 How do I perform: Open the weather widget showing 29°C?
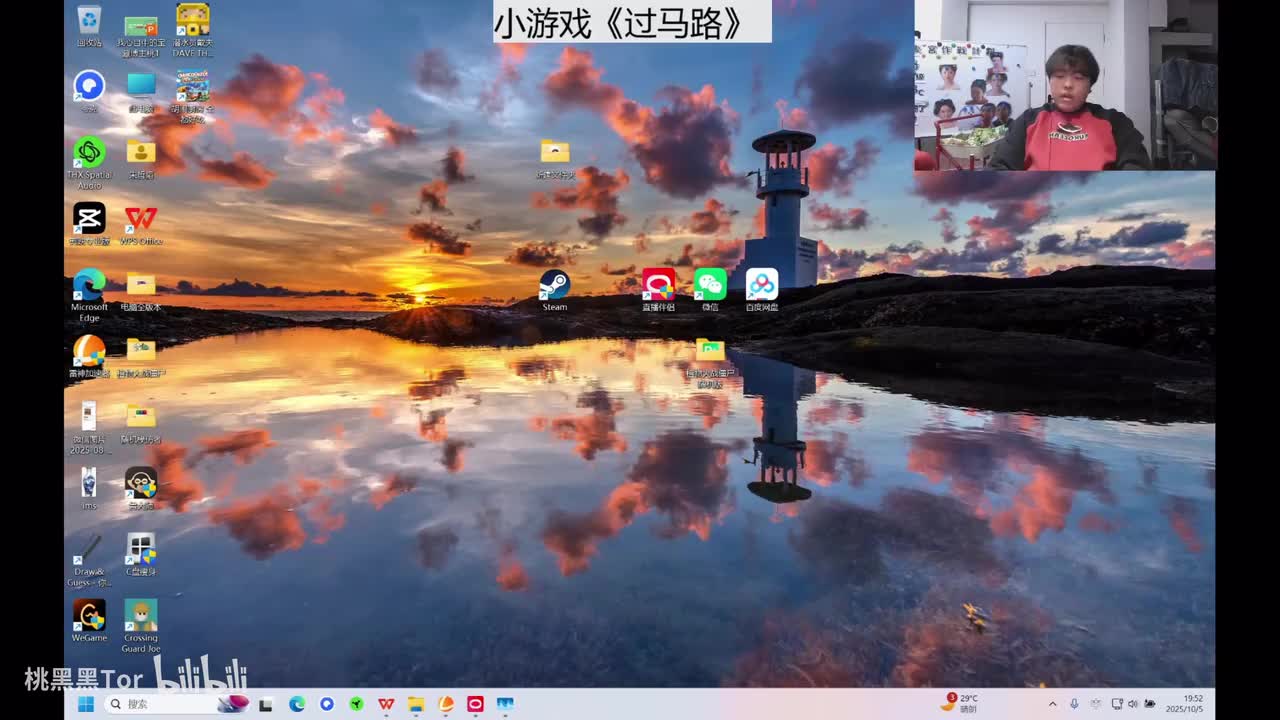click(959, 704)
